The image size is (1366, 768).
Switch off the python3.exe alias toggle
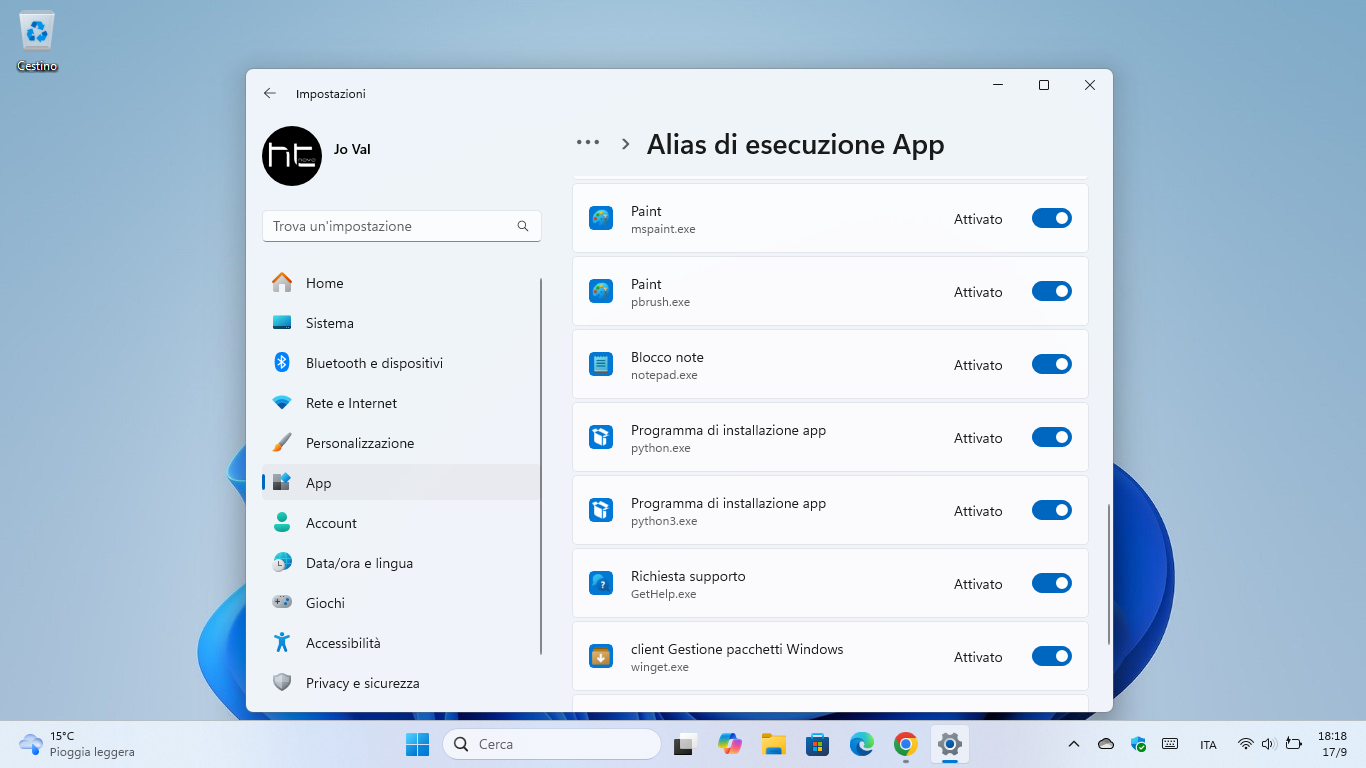point(1052,510)
